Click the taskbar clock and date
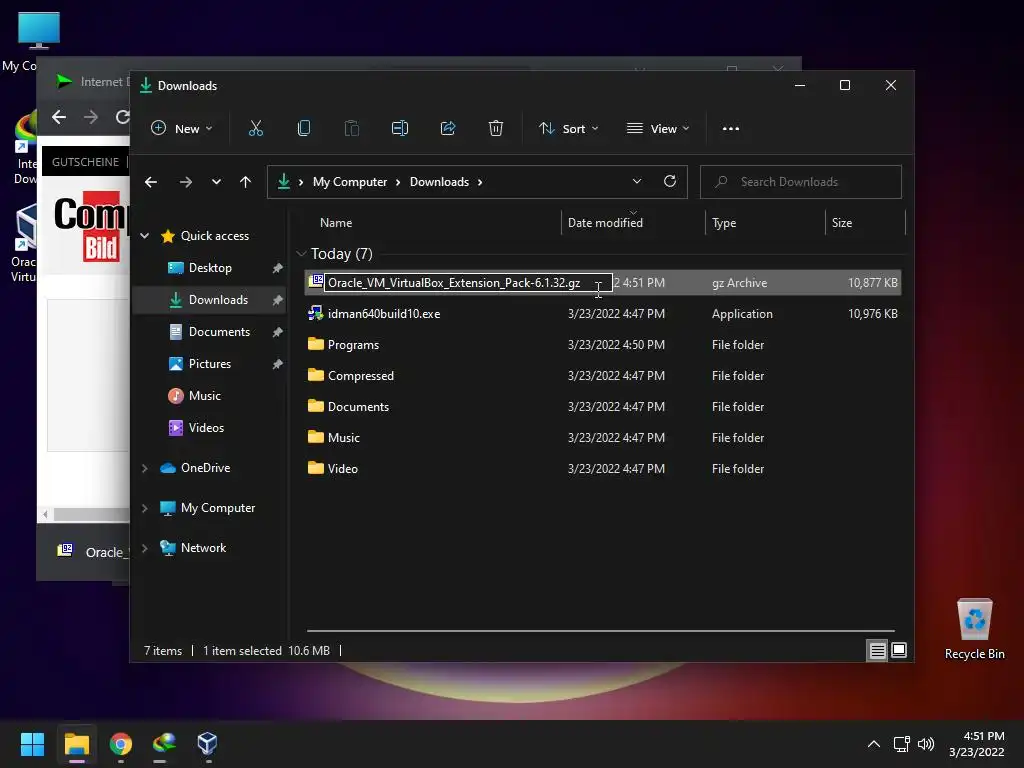Viewport: 1024px width, 768px height. coord(977,744)
